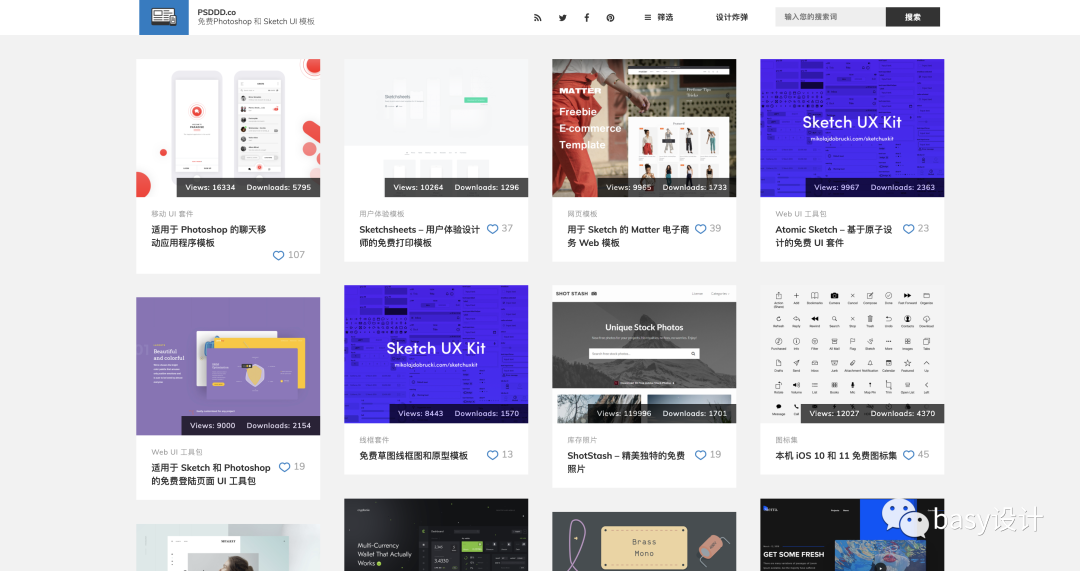1080x571 pixels.
Task: Open title 用于 Sketch 的 Matter 电子商务 Web 模板
Action: (x=628, y=236)
